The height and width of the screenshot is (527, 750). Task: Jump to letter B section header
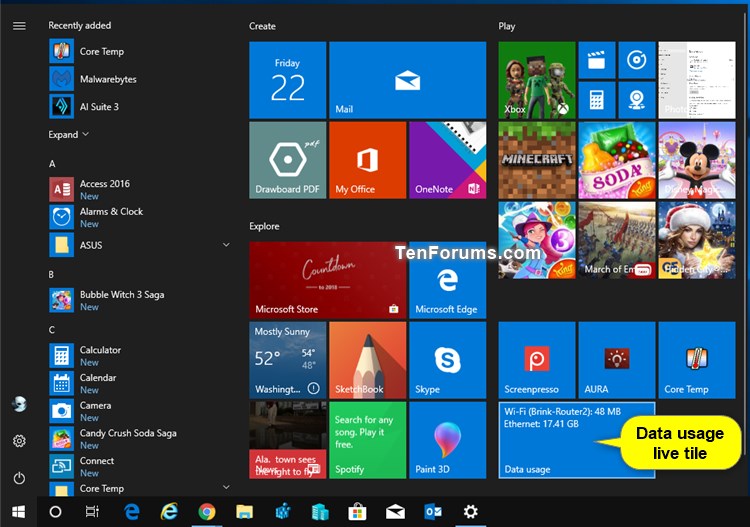coord(51,275)
